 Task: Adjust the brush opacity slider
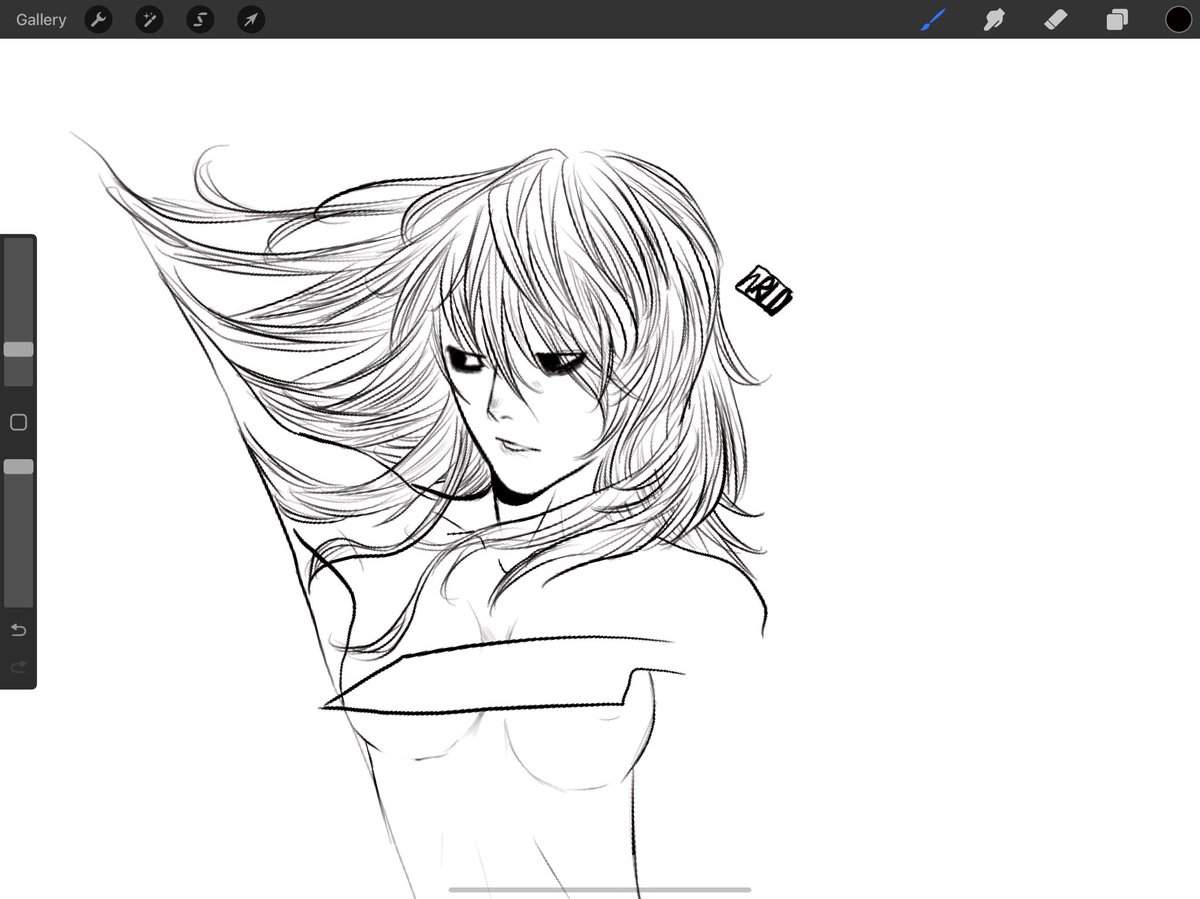pyautogui.click(x=18, y=465)
